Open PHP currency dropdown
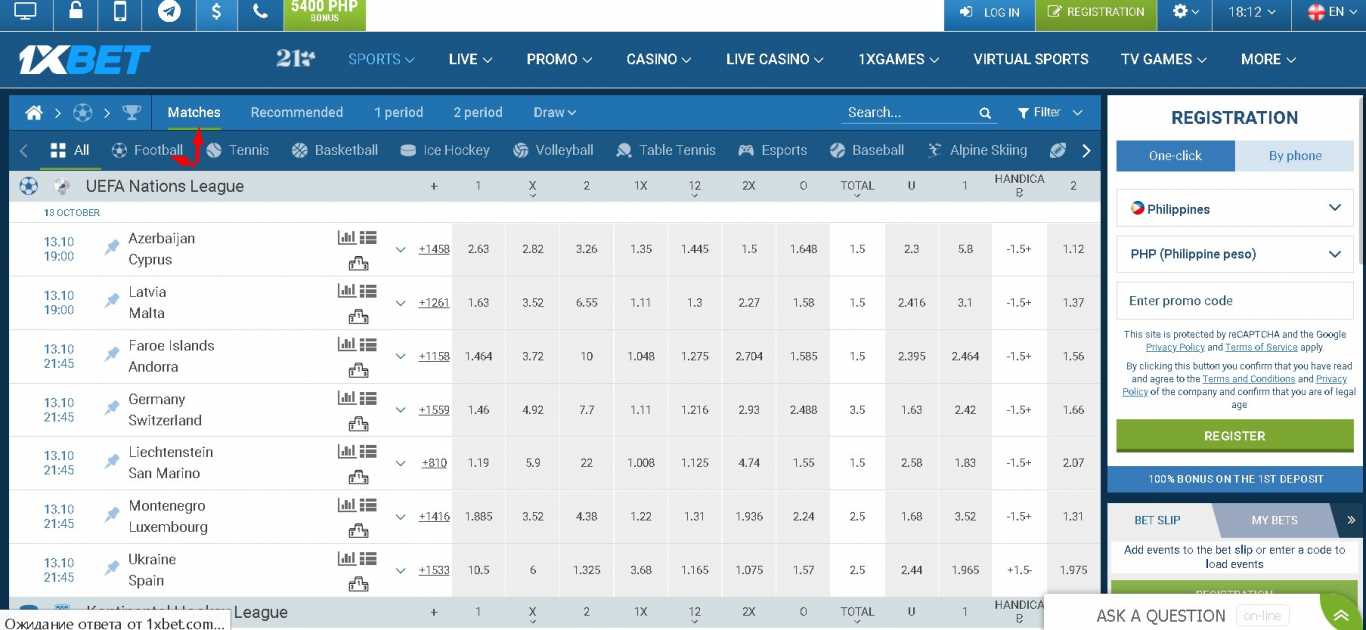The height and width of the screenshot is (630, 1366). (x=1235, y=254)
